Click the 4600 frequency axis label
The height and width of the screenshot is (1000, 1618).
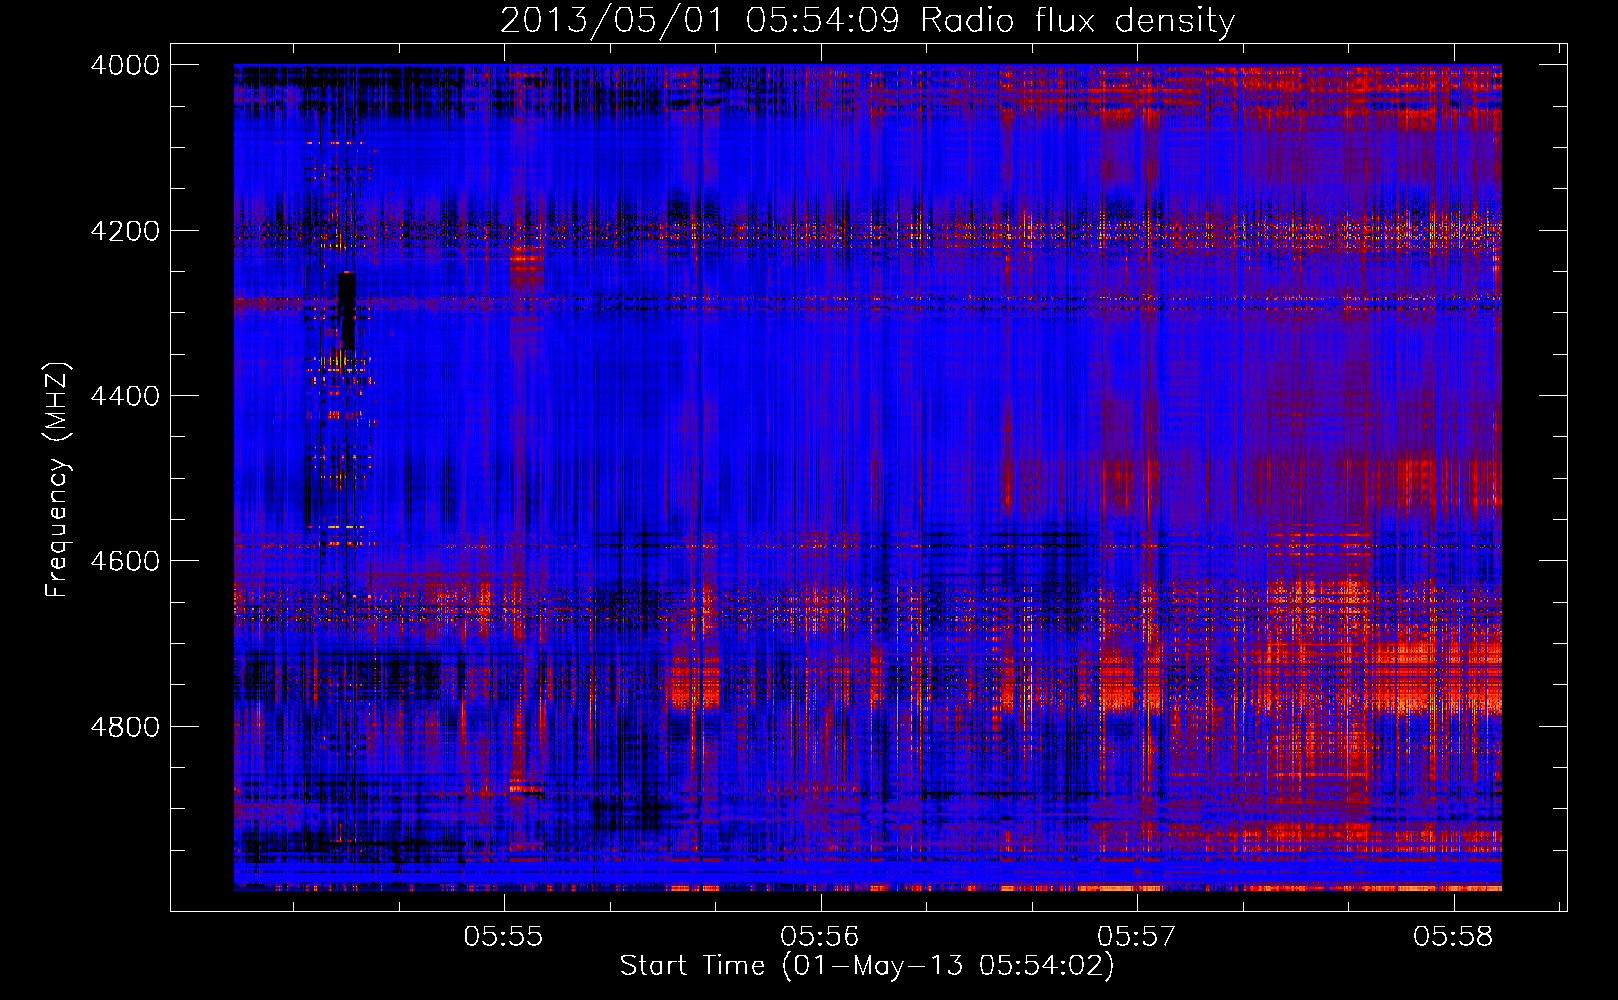point(125,561)
